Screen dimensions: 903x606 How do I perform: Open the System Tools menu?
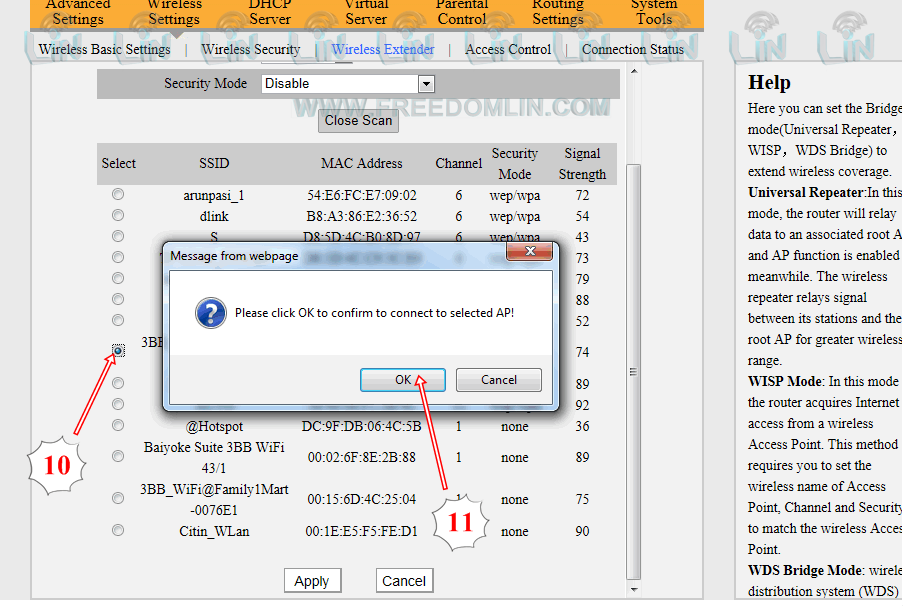pos(654,12)
